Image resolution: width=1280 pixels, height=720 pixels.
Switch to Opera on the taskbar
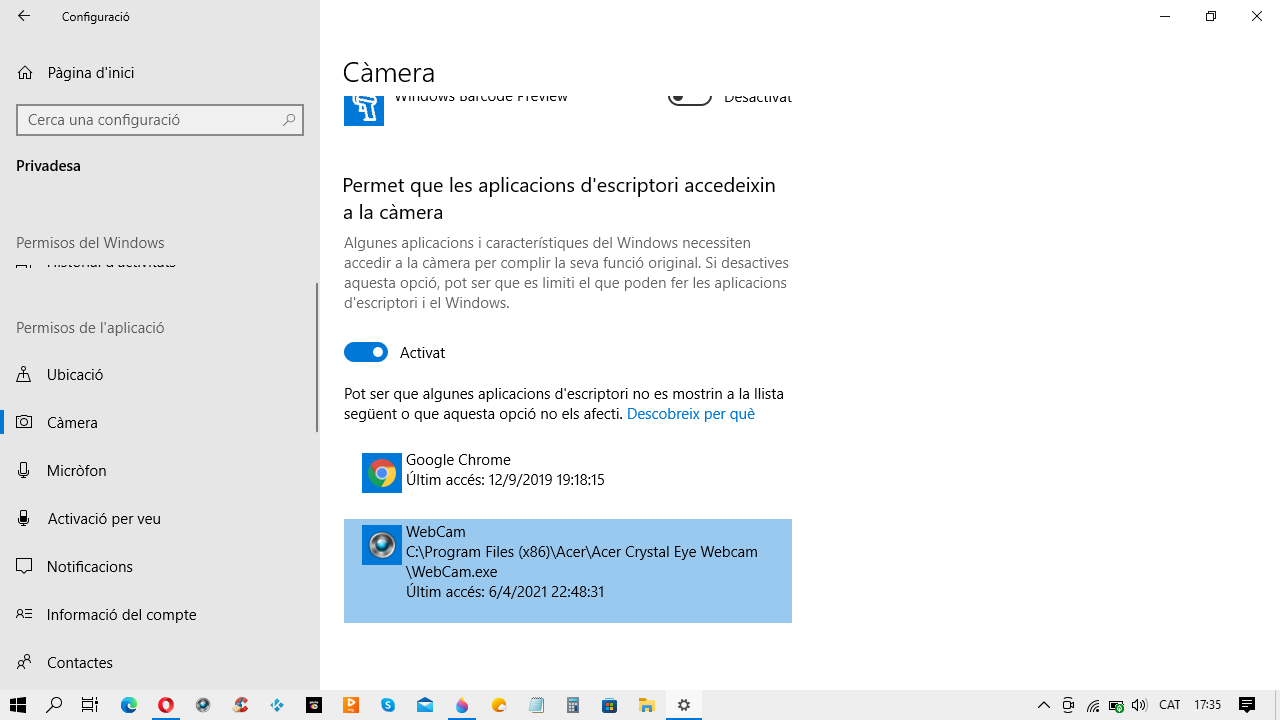point(166,705)
